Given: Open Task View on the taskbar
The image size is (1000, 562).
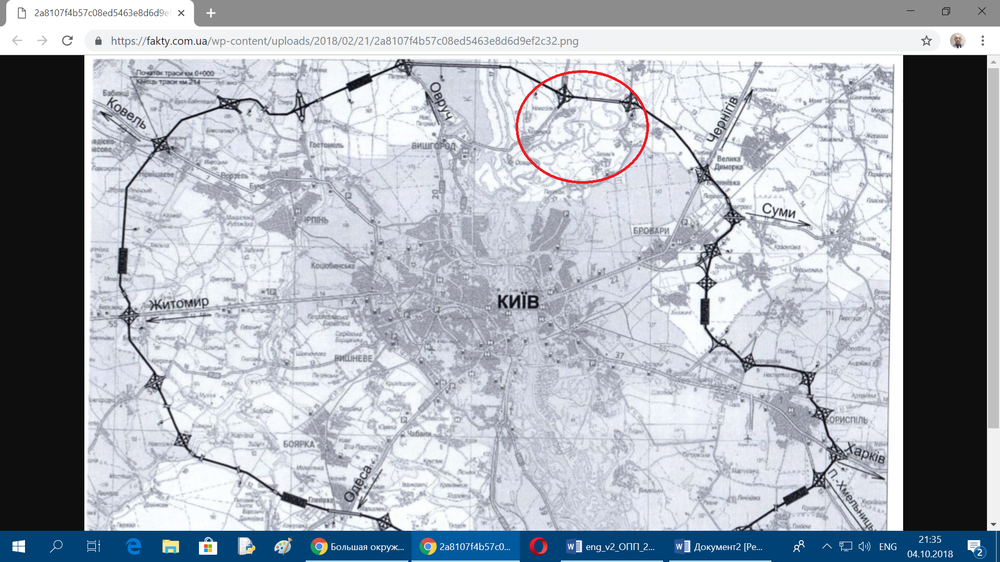Looking at the screenshot, I should click(94, 546).
